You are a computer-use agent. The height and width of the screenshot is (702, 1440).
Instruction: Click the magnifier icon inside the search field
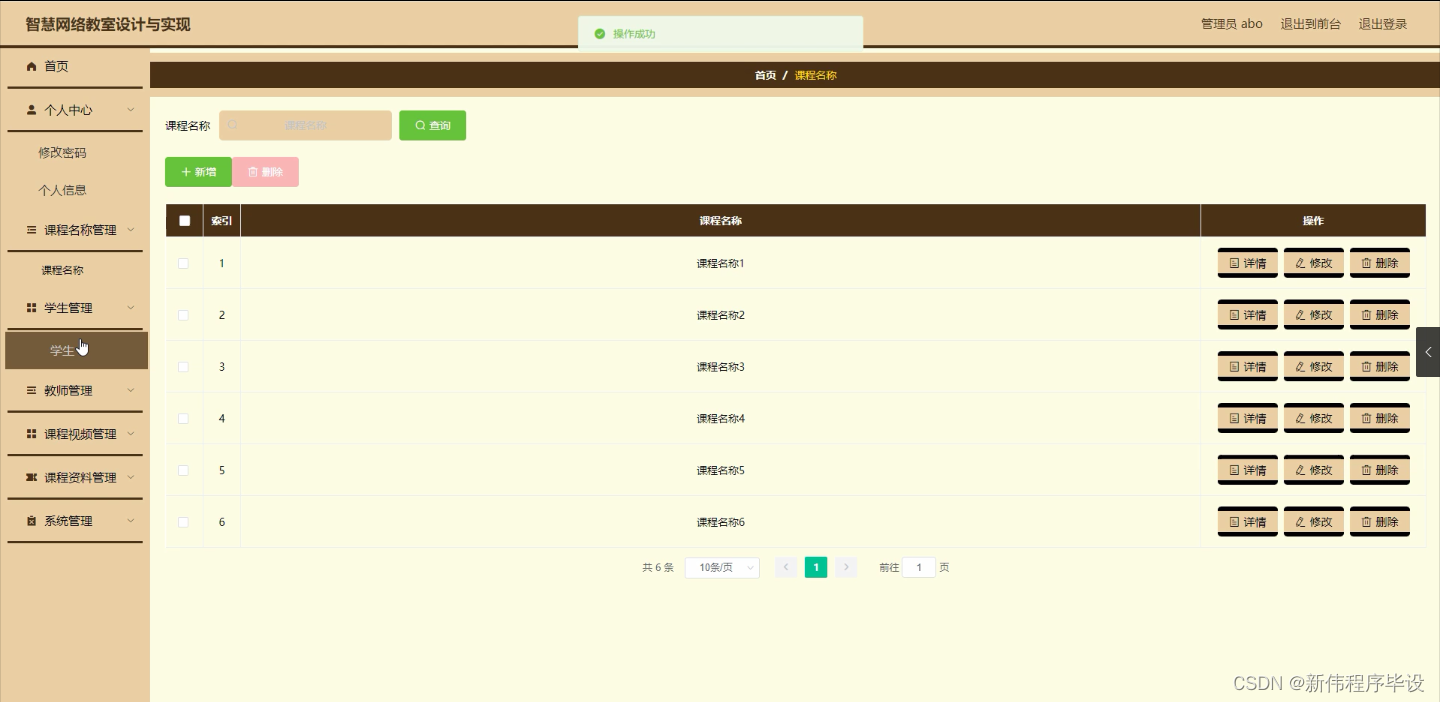coord(232,125)
